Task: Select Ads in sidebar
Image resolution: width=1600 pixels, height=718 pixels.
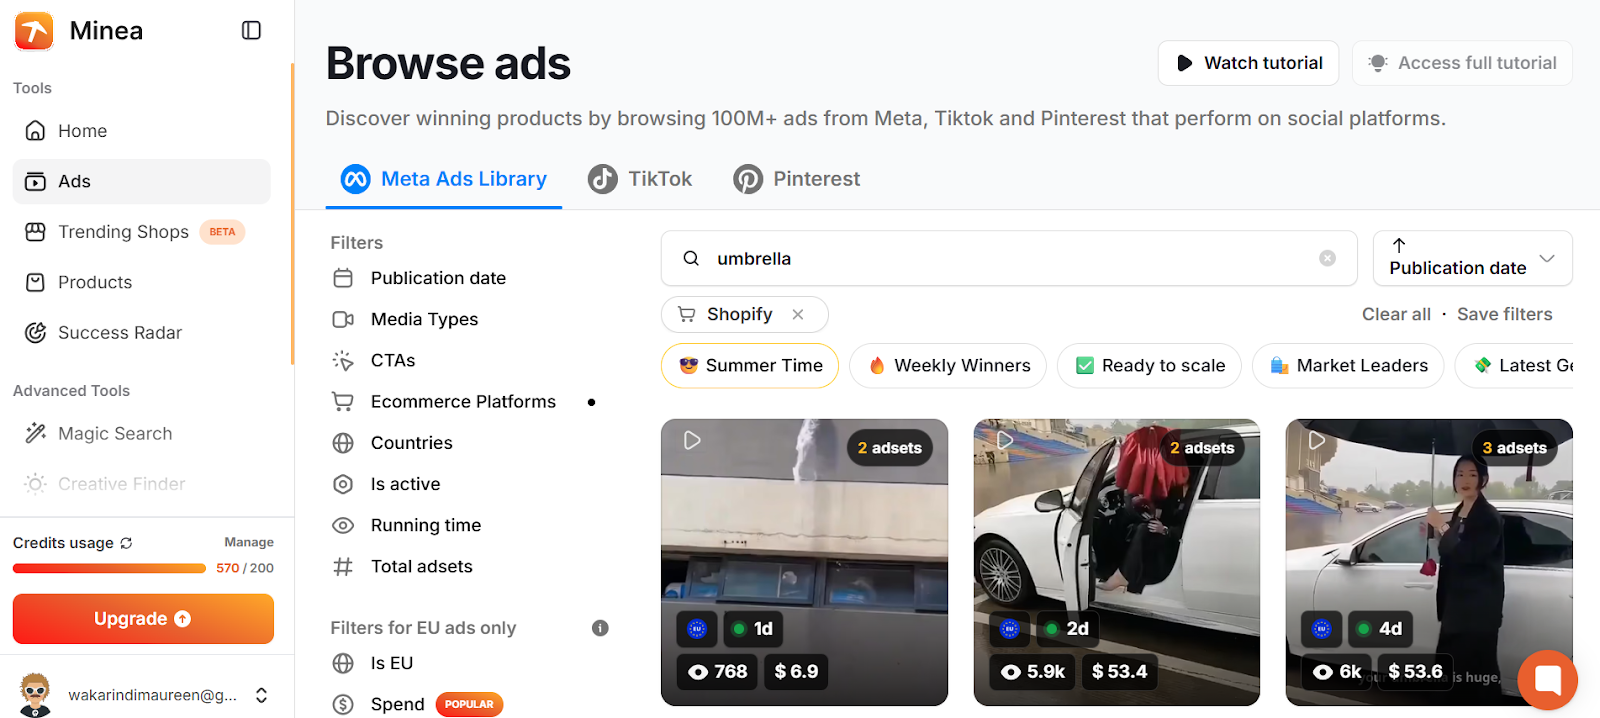Action: 142,181
